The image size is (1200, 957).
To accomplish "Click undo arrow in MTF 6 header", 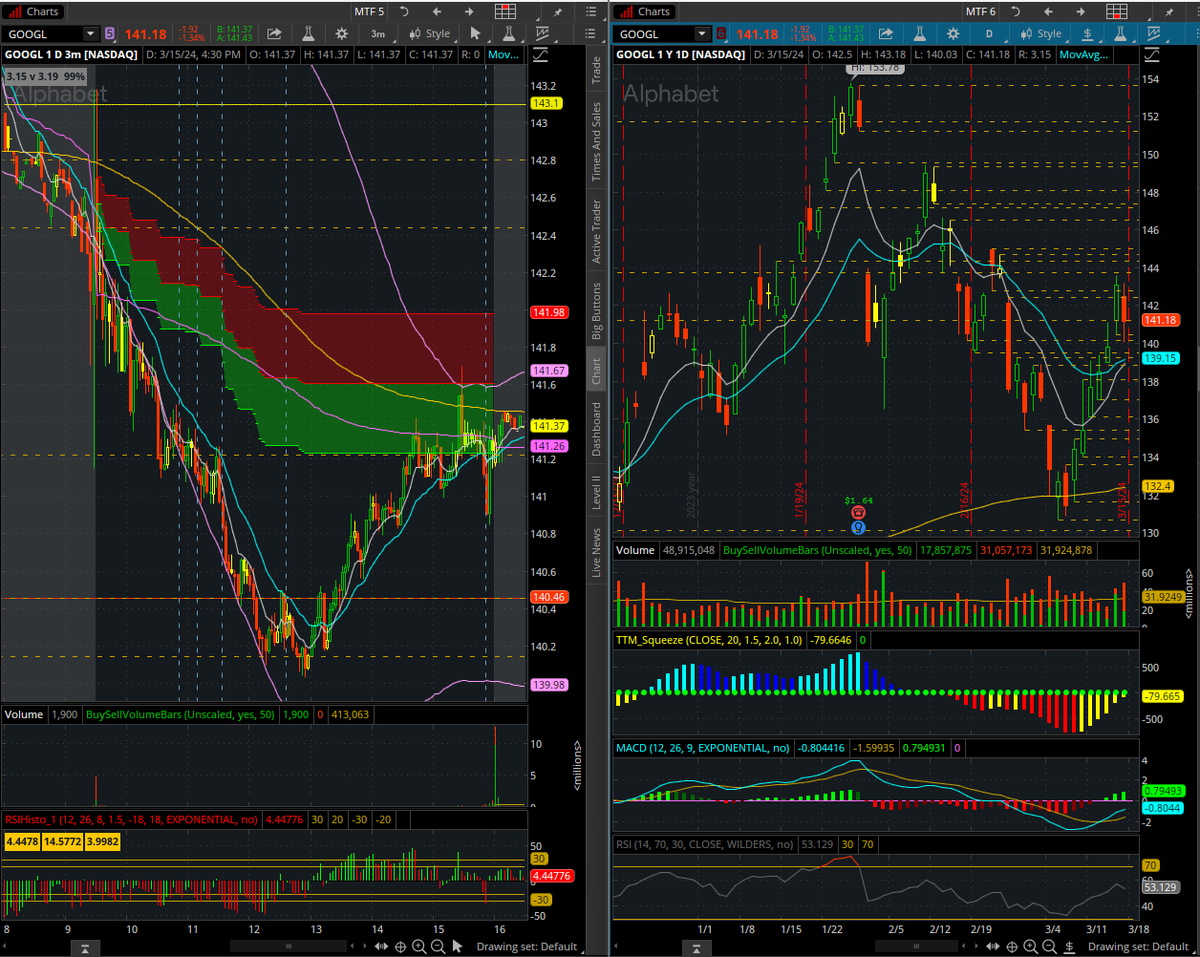I will coord(1014,12).
